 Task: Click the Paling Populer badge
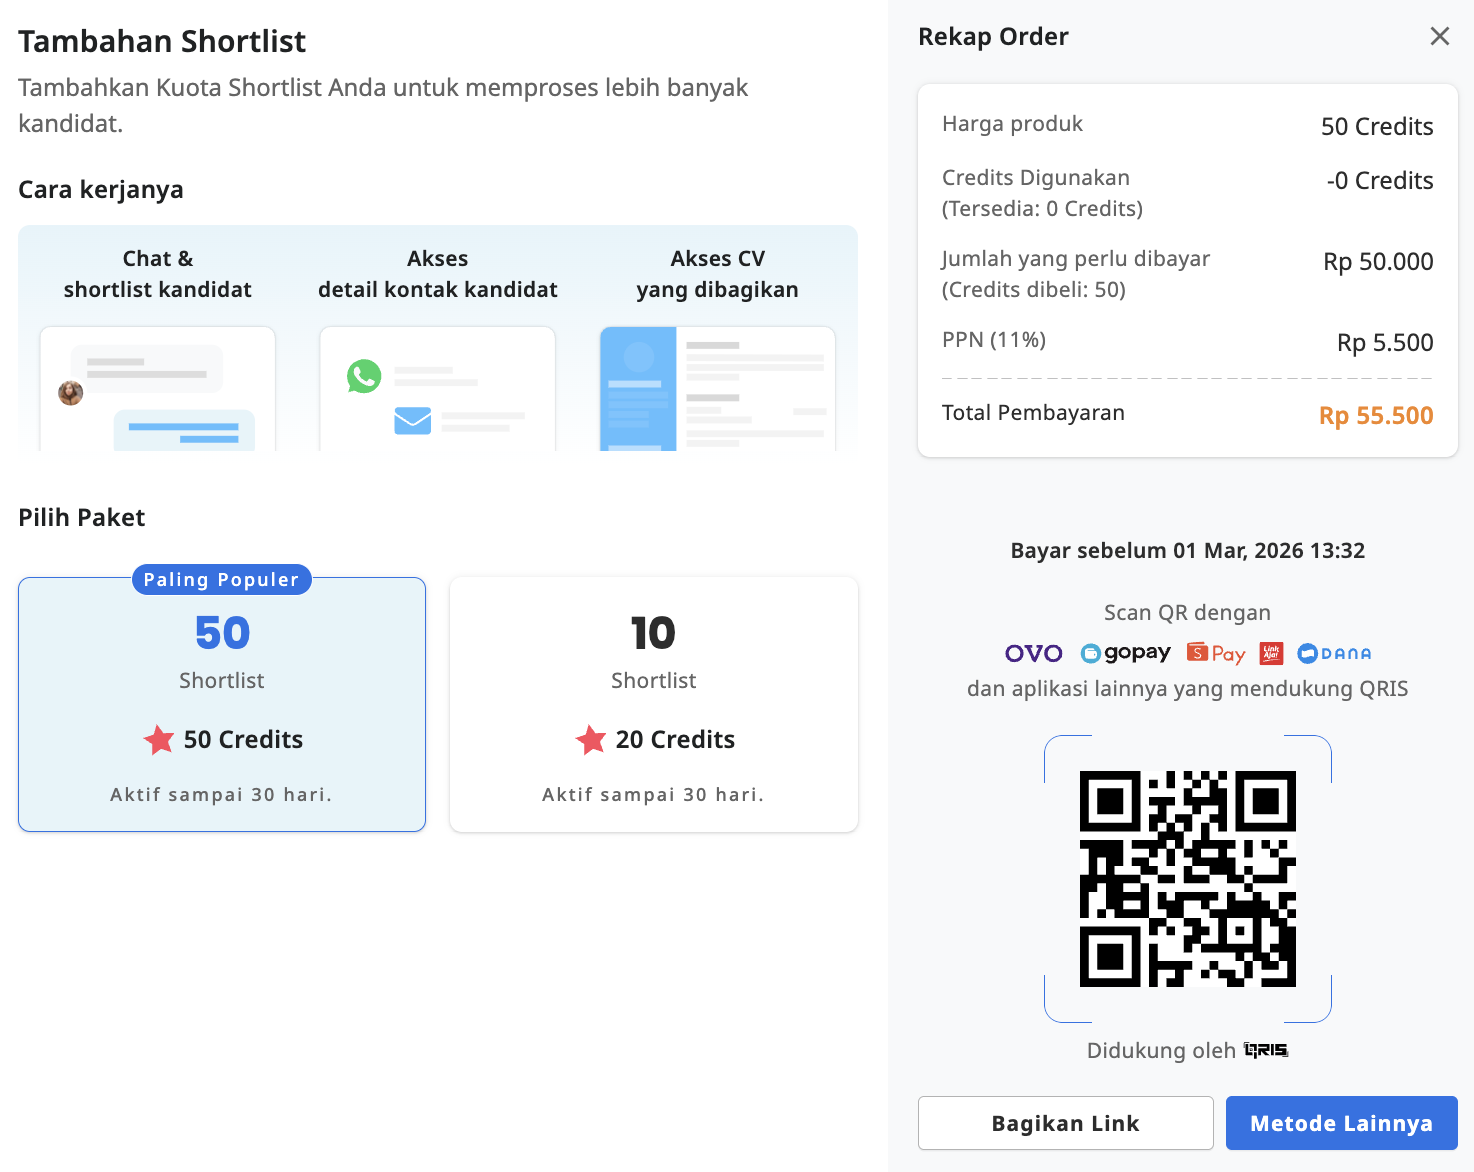[x=222, y=580]
